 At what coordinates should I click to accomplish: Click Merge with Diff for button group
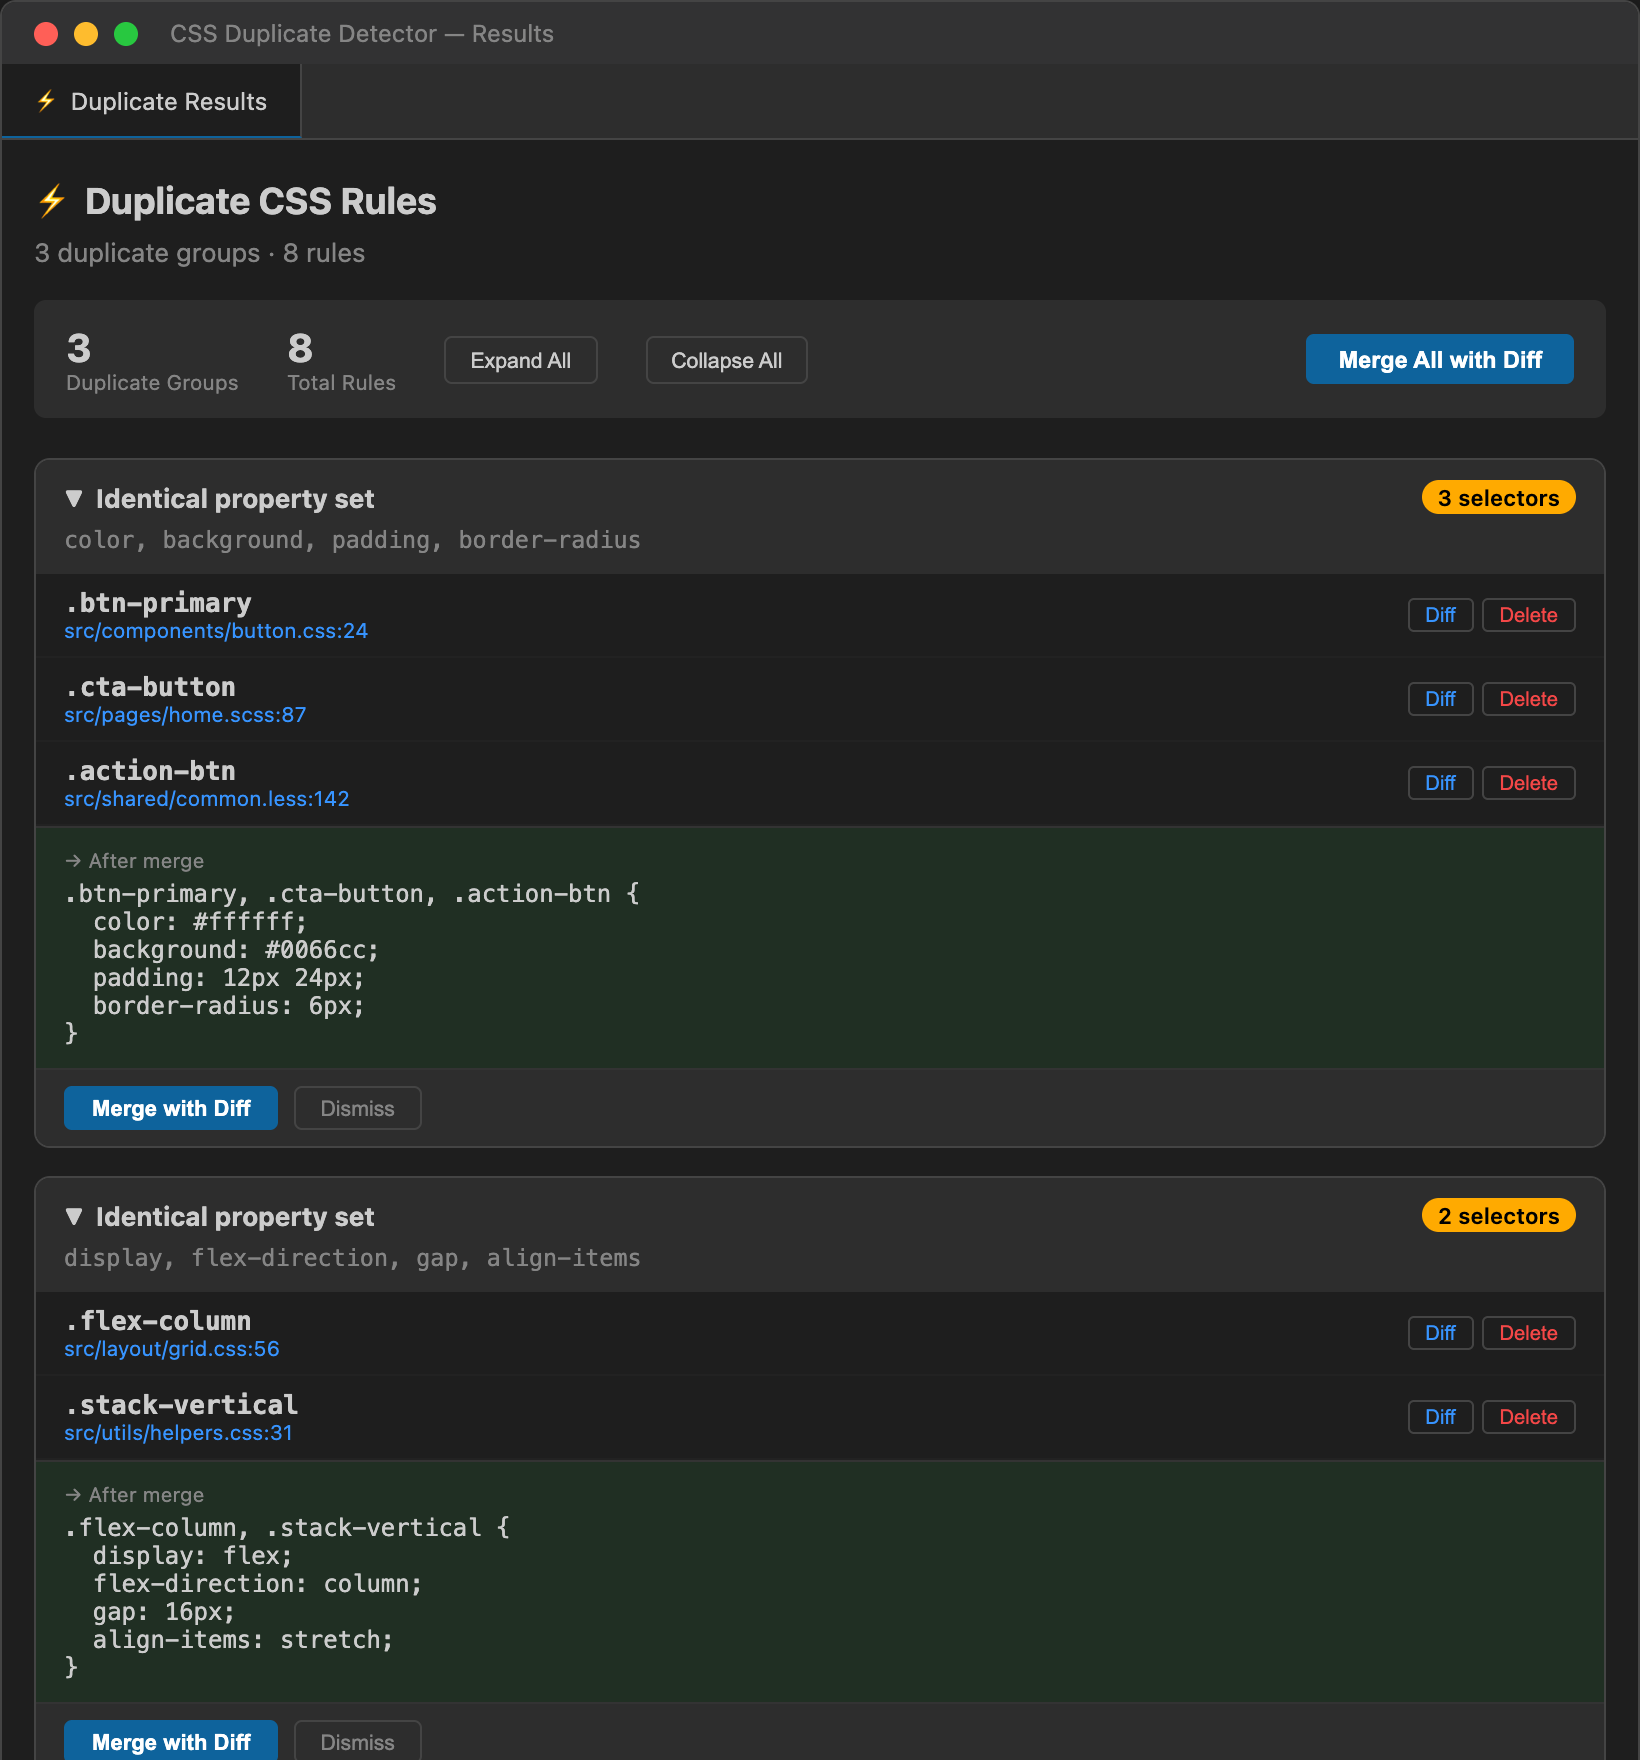(171, 1108)
